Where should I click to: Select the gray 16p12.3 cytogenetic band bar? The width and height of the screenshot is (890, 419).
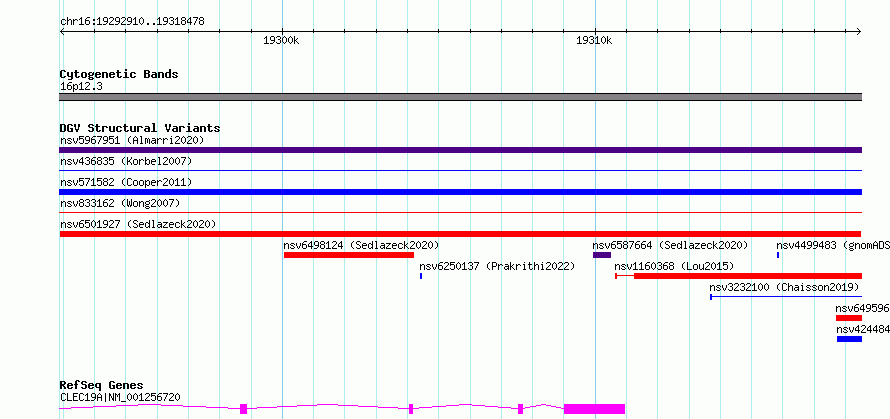tap(460, 97)
